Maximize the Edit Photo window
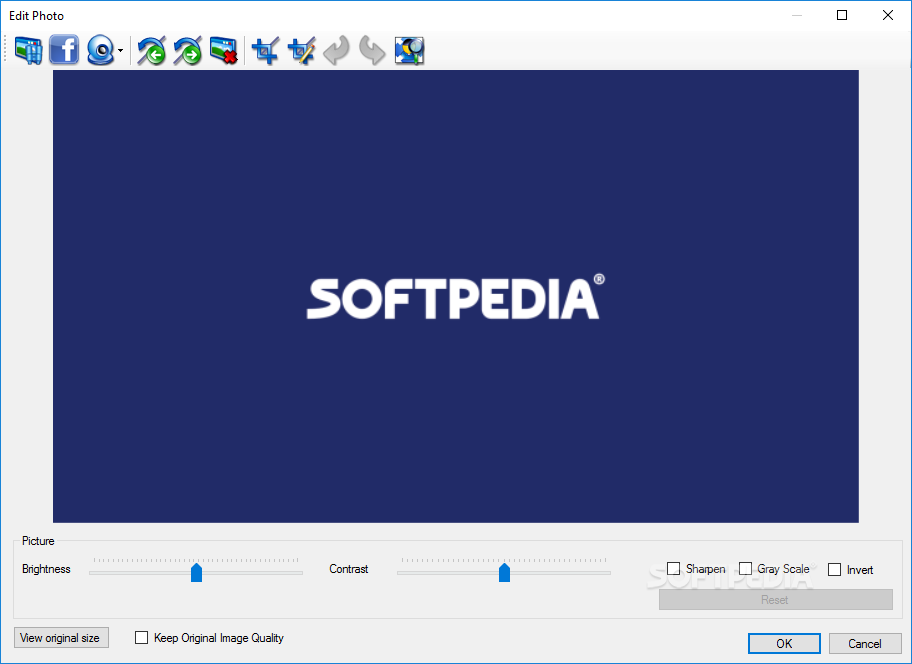This screenshot has width=912, height=664. (x=842, y=15)
